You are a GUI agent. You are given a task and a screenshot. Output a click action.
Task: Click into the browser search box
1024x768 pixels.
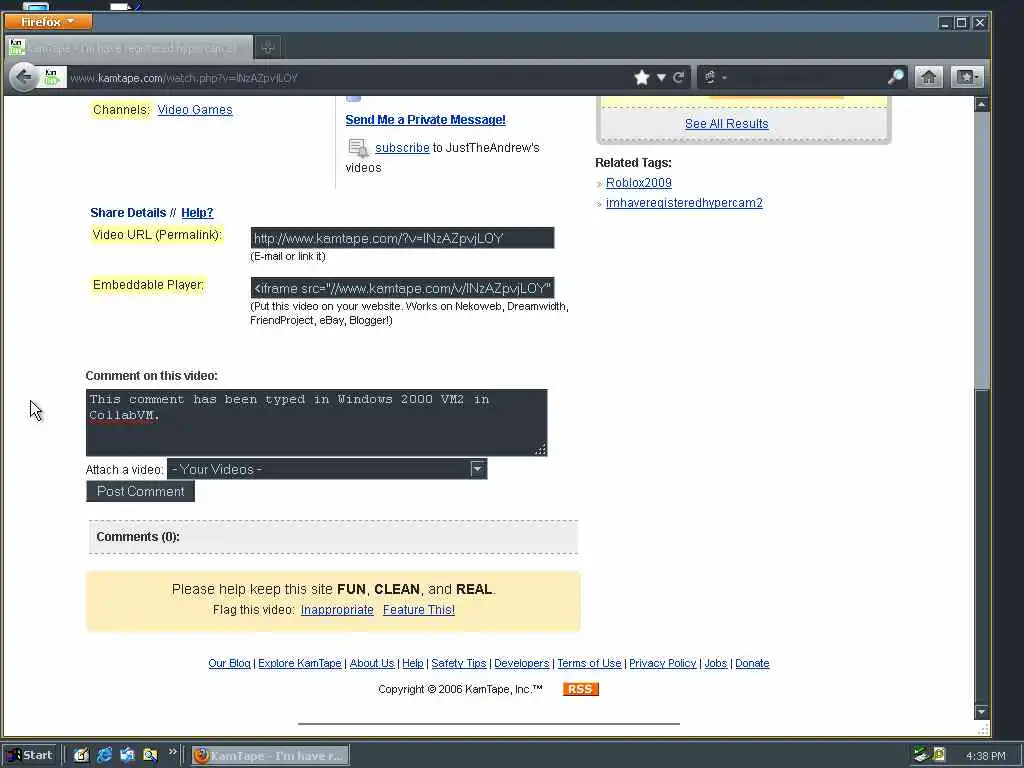tap(807, 78)
